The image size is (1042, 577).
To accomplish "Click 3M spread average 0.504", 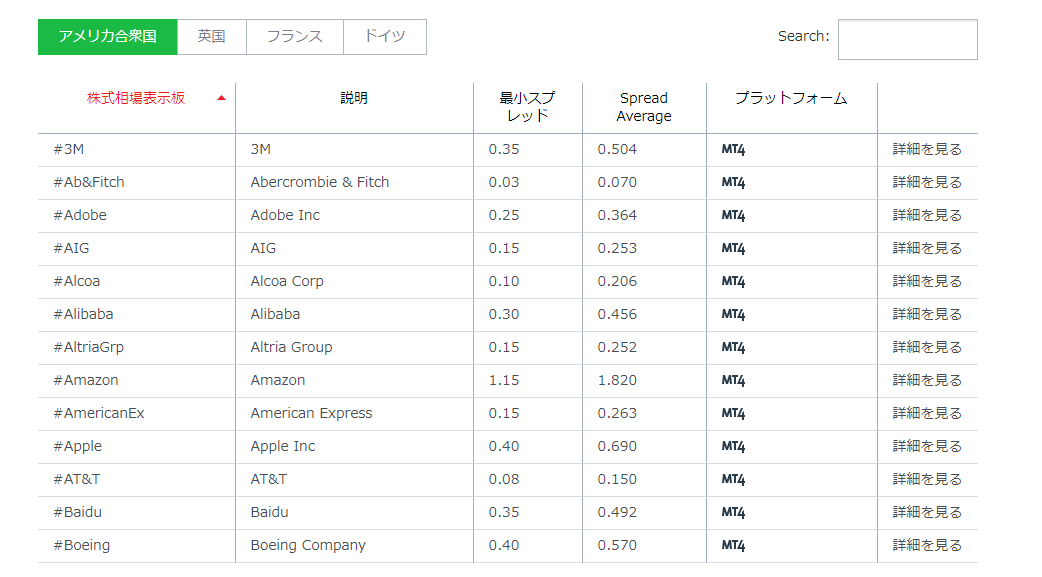I will [617, 150].
